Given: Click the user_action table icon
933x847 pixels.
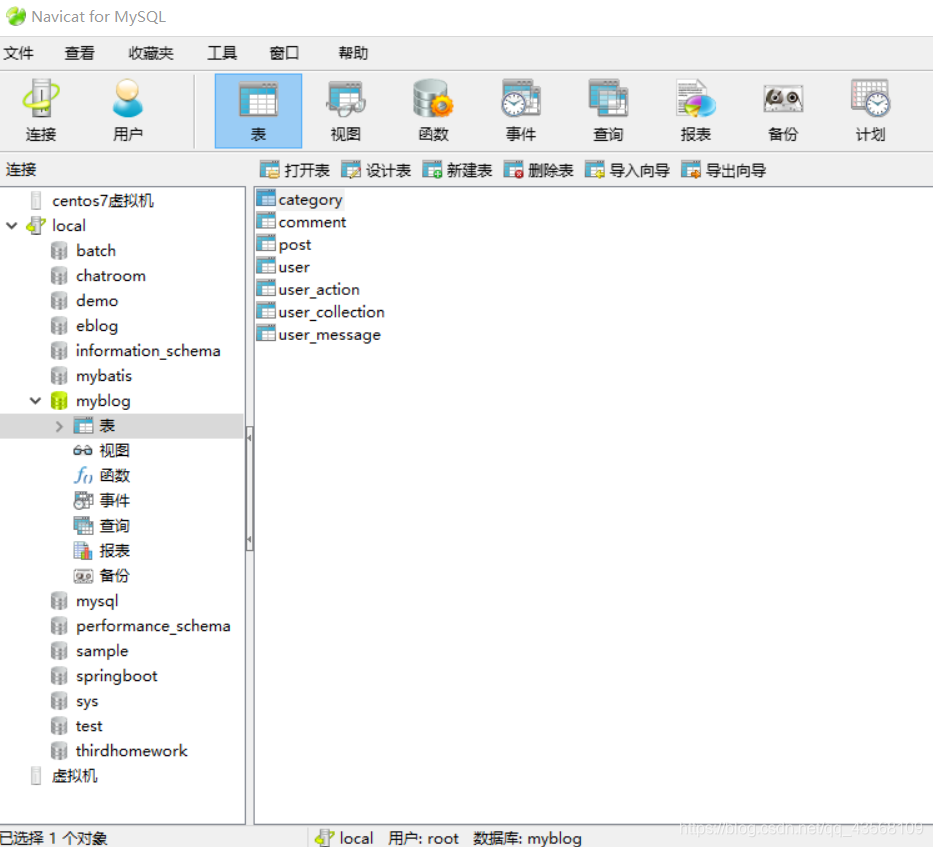Looking at the screenshot, I should tap(266, 289).
